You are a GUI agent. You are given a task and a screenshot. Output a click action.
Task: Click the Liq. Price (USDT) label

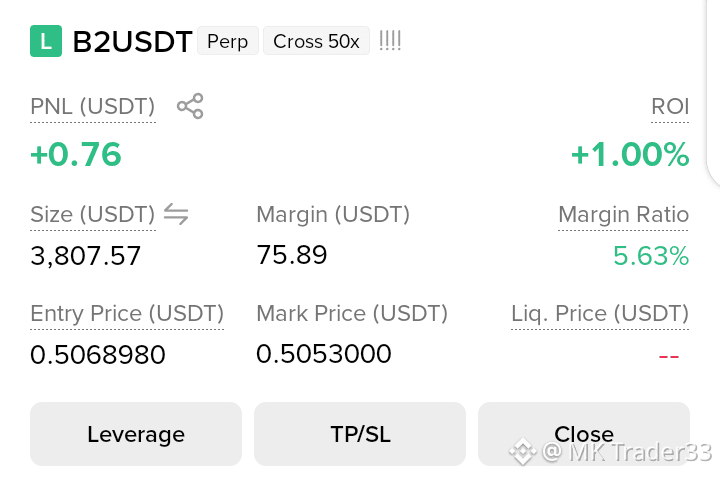point(600,314)
